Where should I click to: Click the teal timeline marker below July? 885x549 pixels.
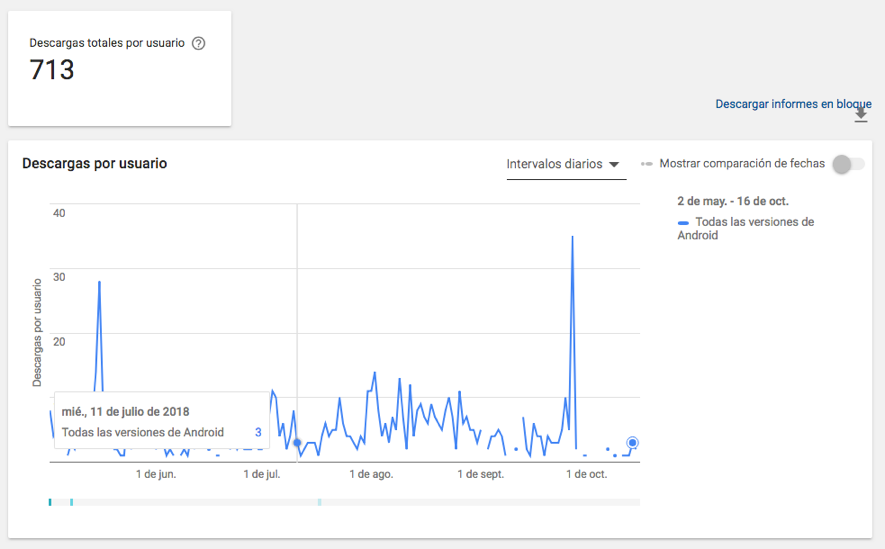pos(319,502)
